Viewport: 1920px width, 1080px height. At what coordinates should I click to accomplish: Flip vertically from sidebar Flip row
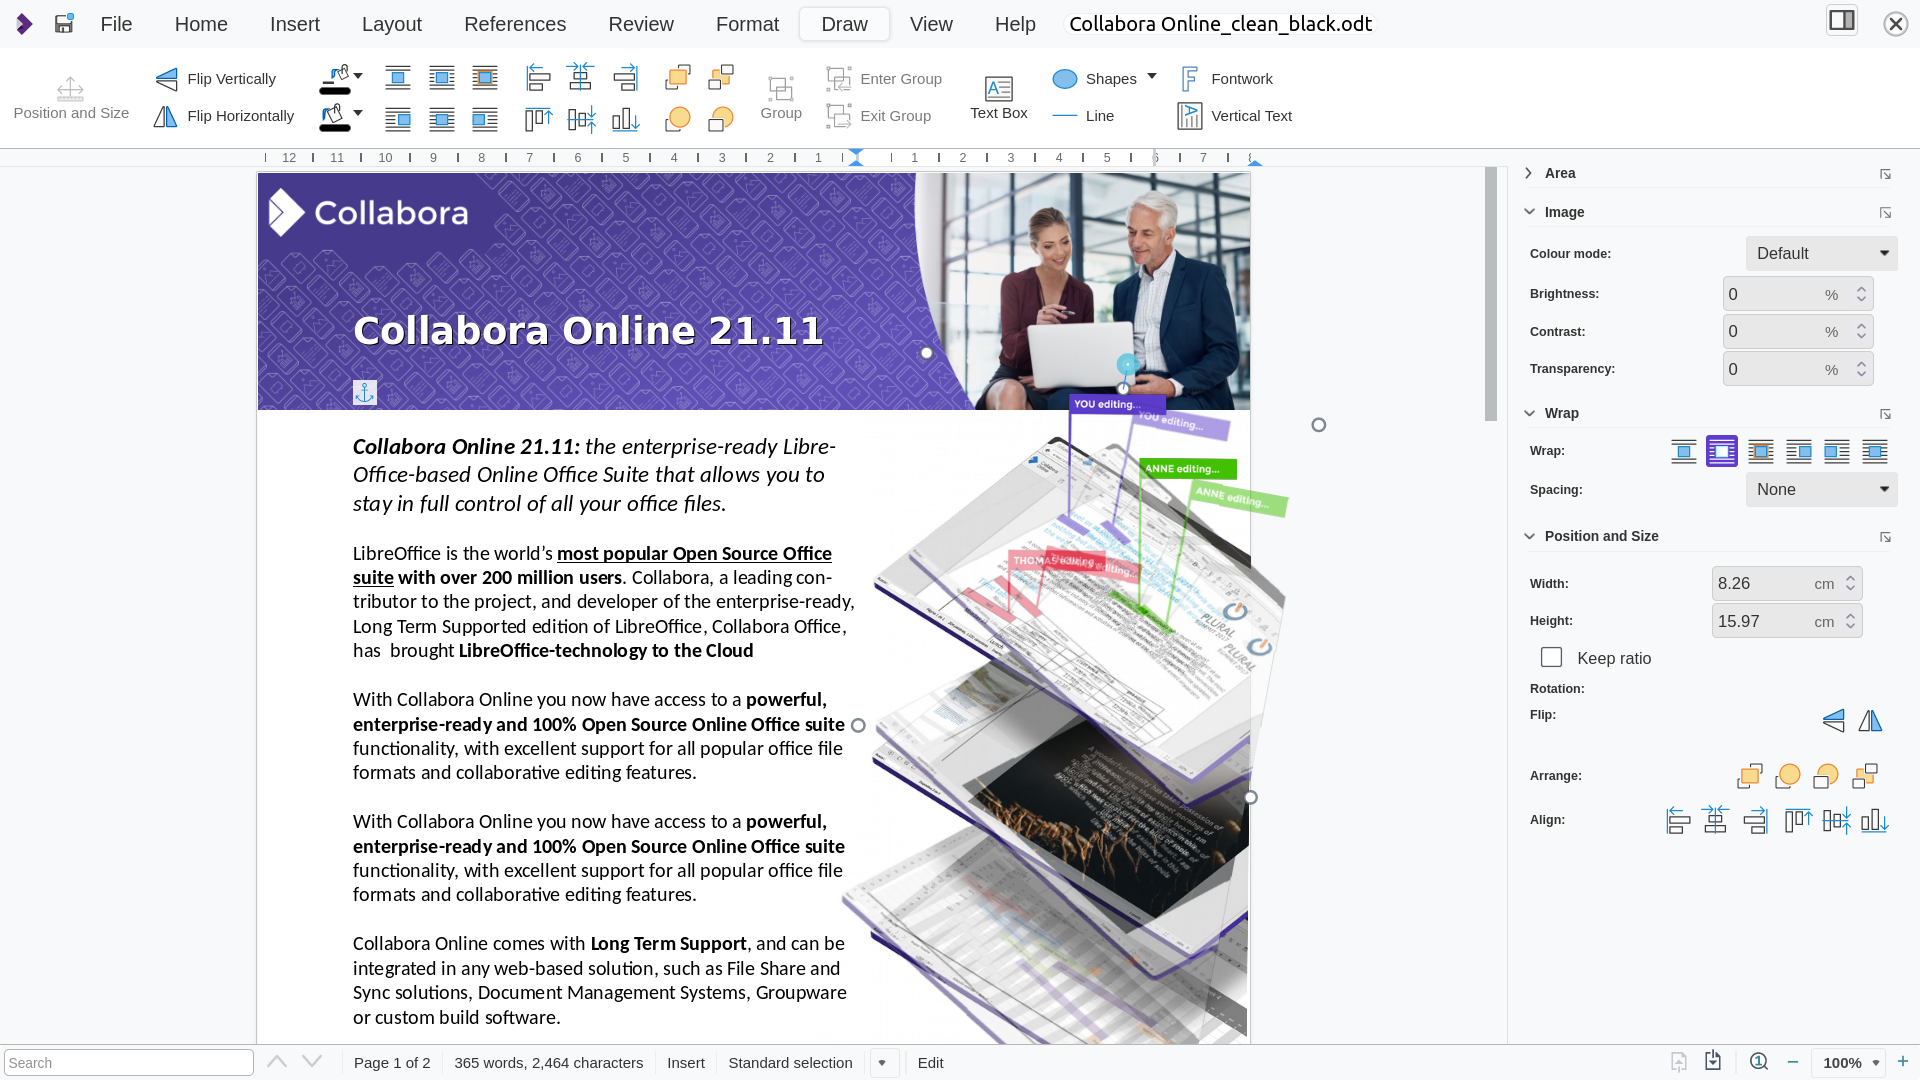coord(1833,721)
